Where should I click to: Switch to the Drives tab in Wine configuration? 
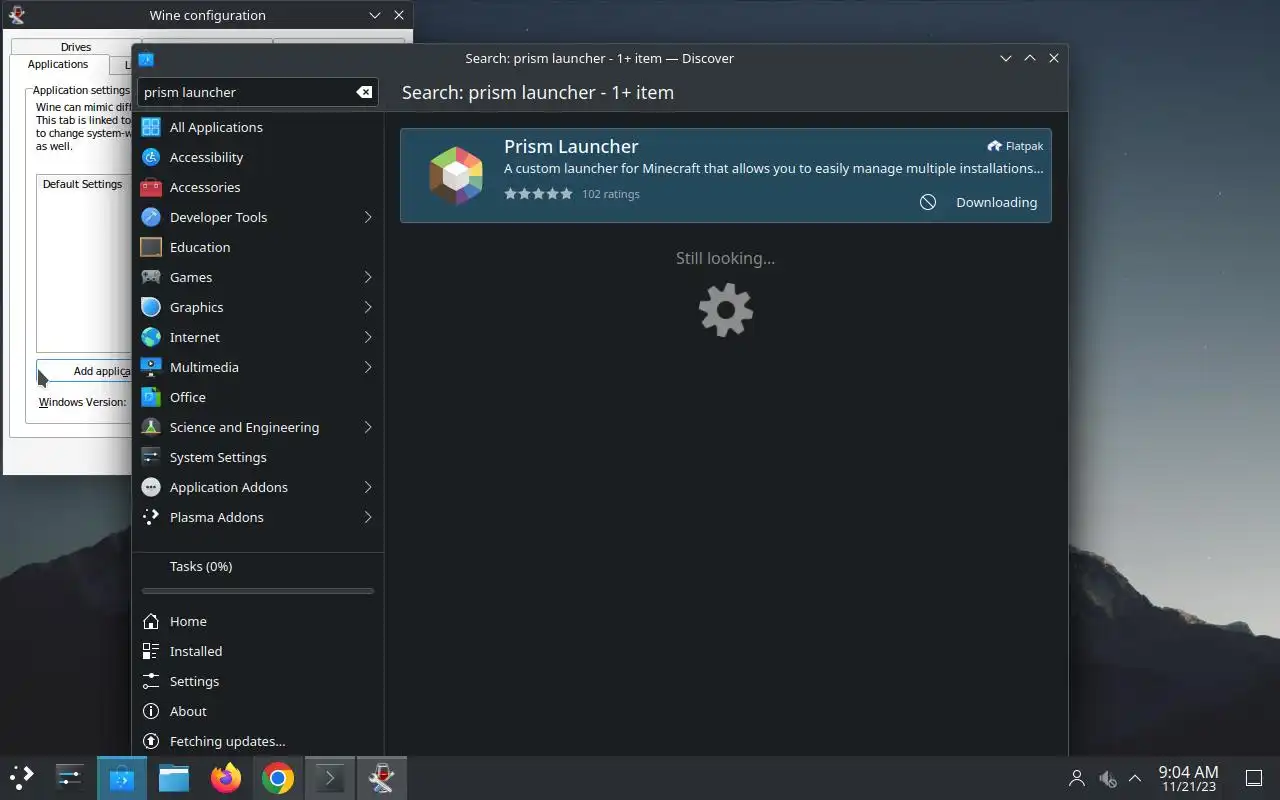pyautogui.click(x=76, y=47)
